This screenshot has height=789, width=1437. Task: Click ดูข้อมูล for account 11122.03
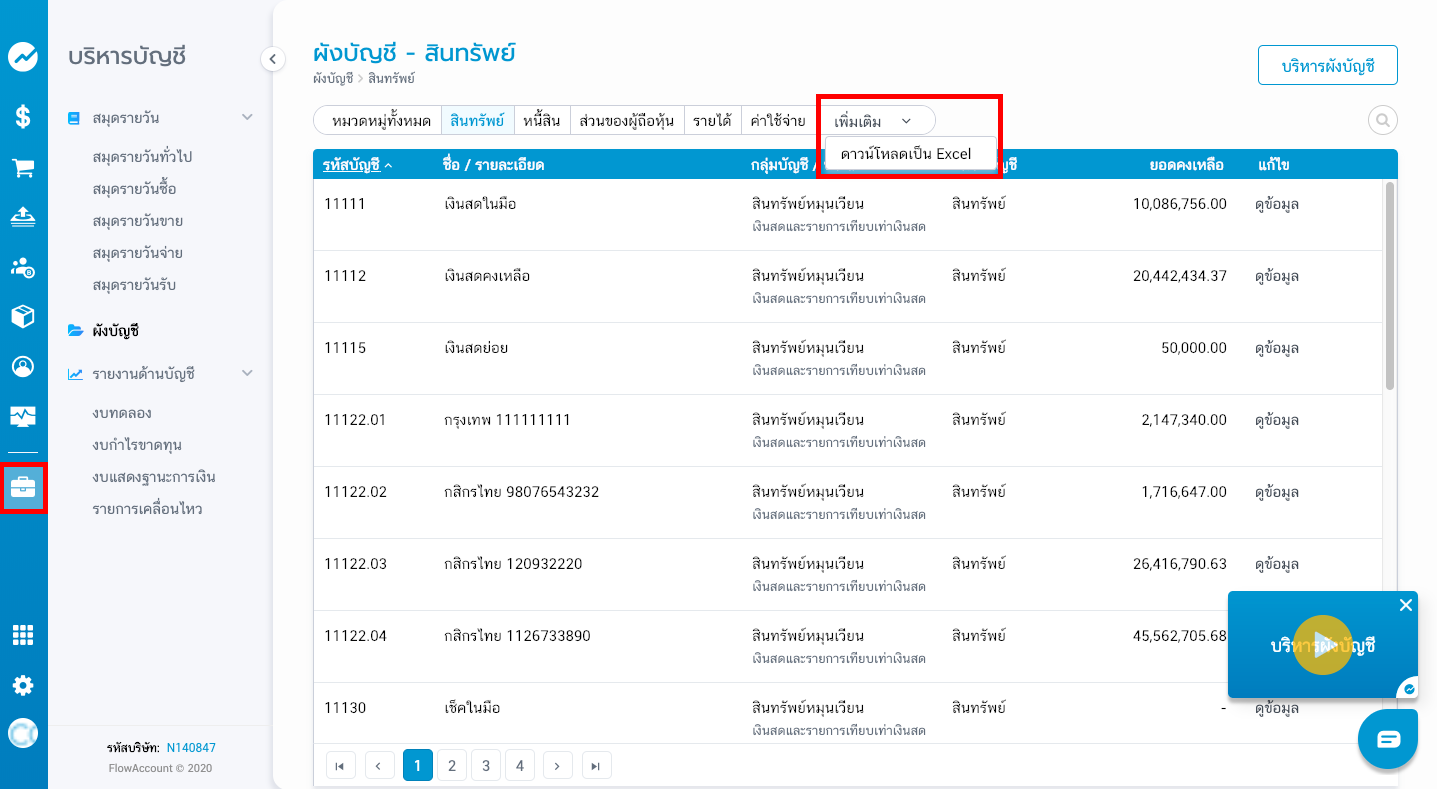click(x=1277, y=564)
